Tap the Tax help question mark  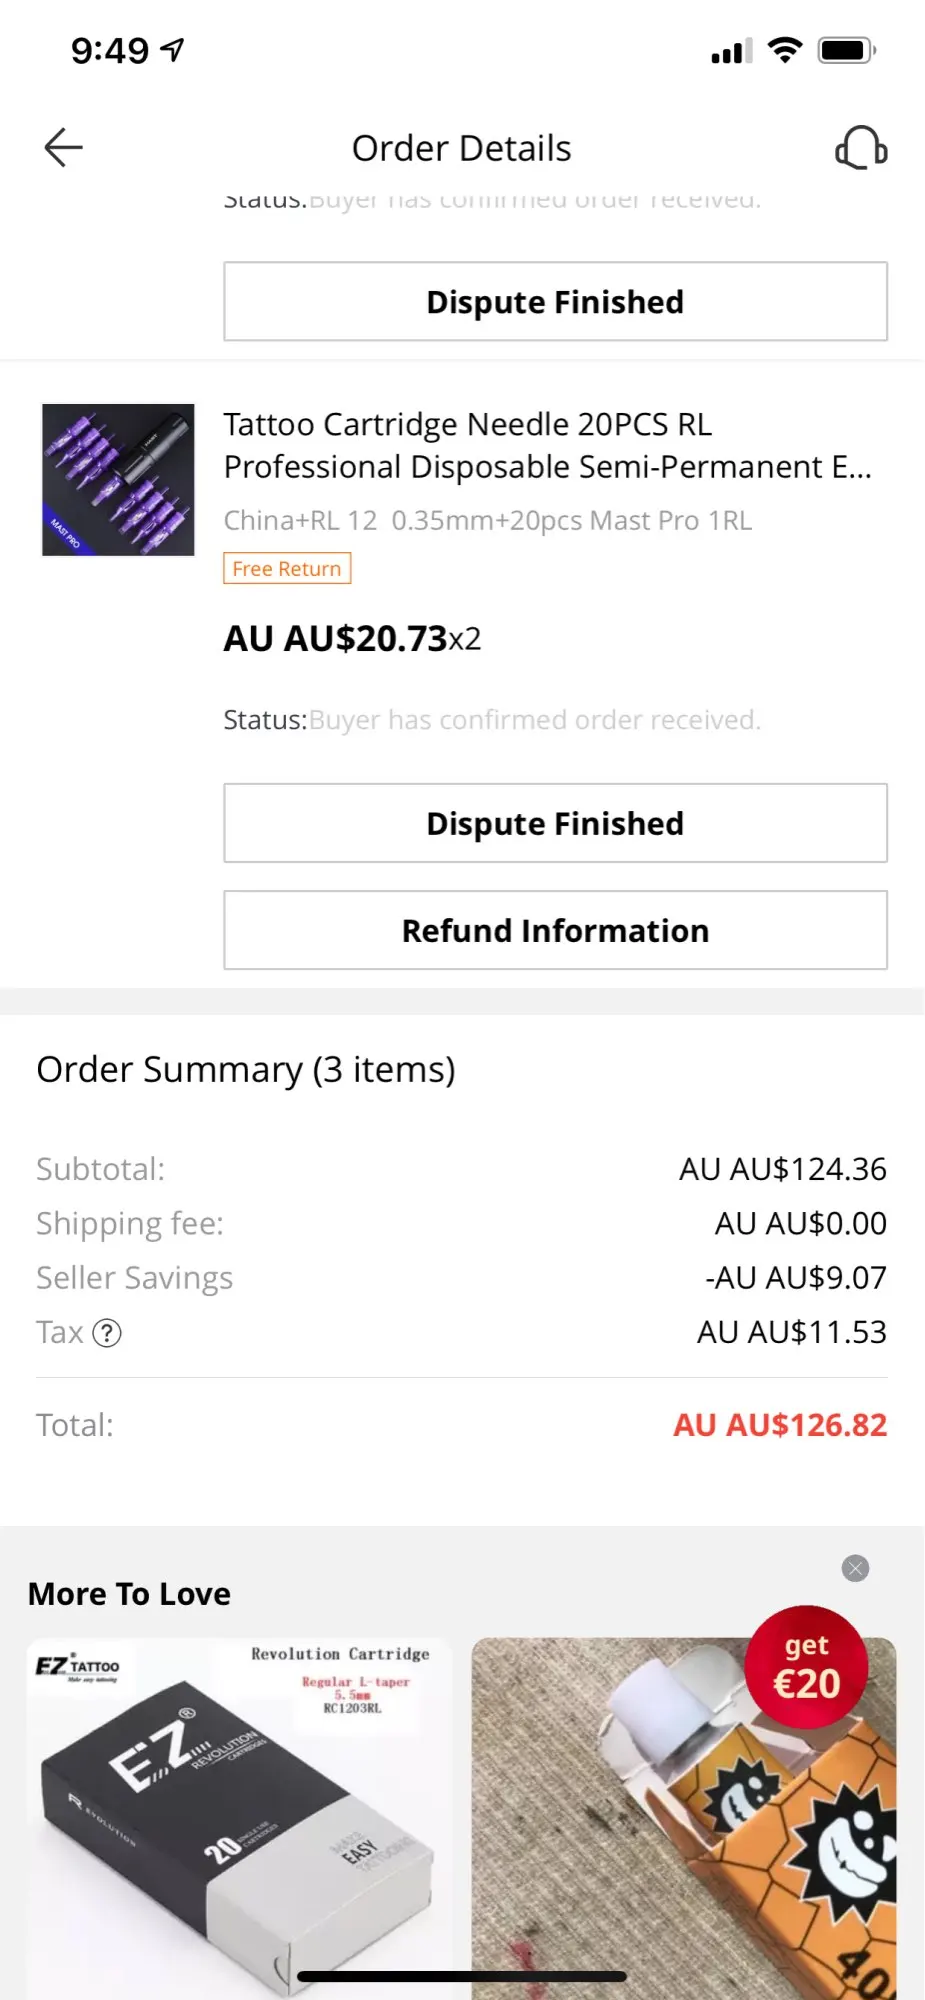click(x=107, y=1333)
